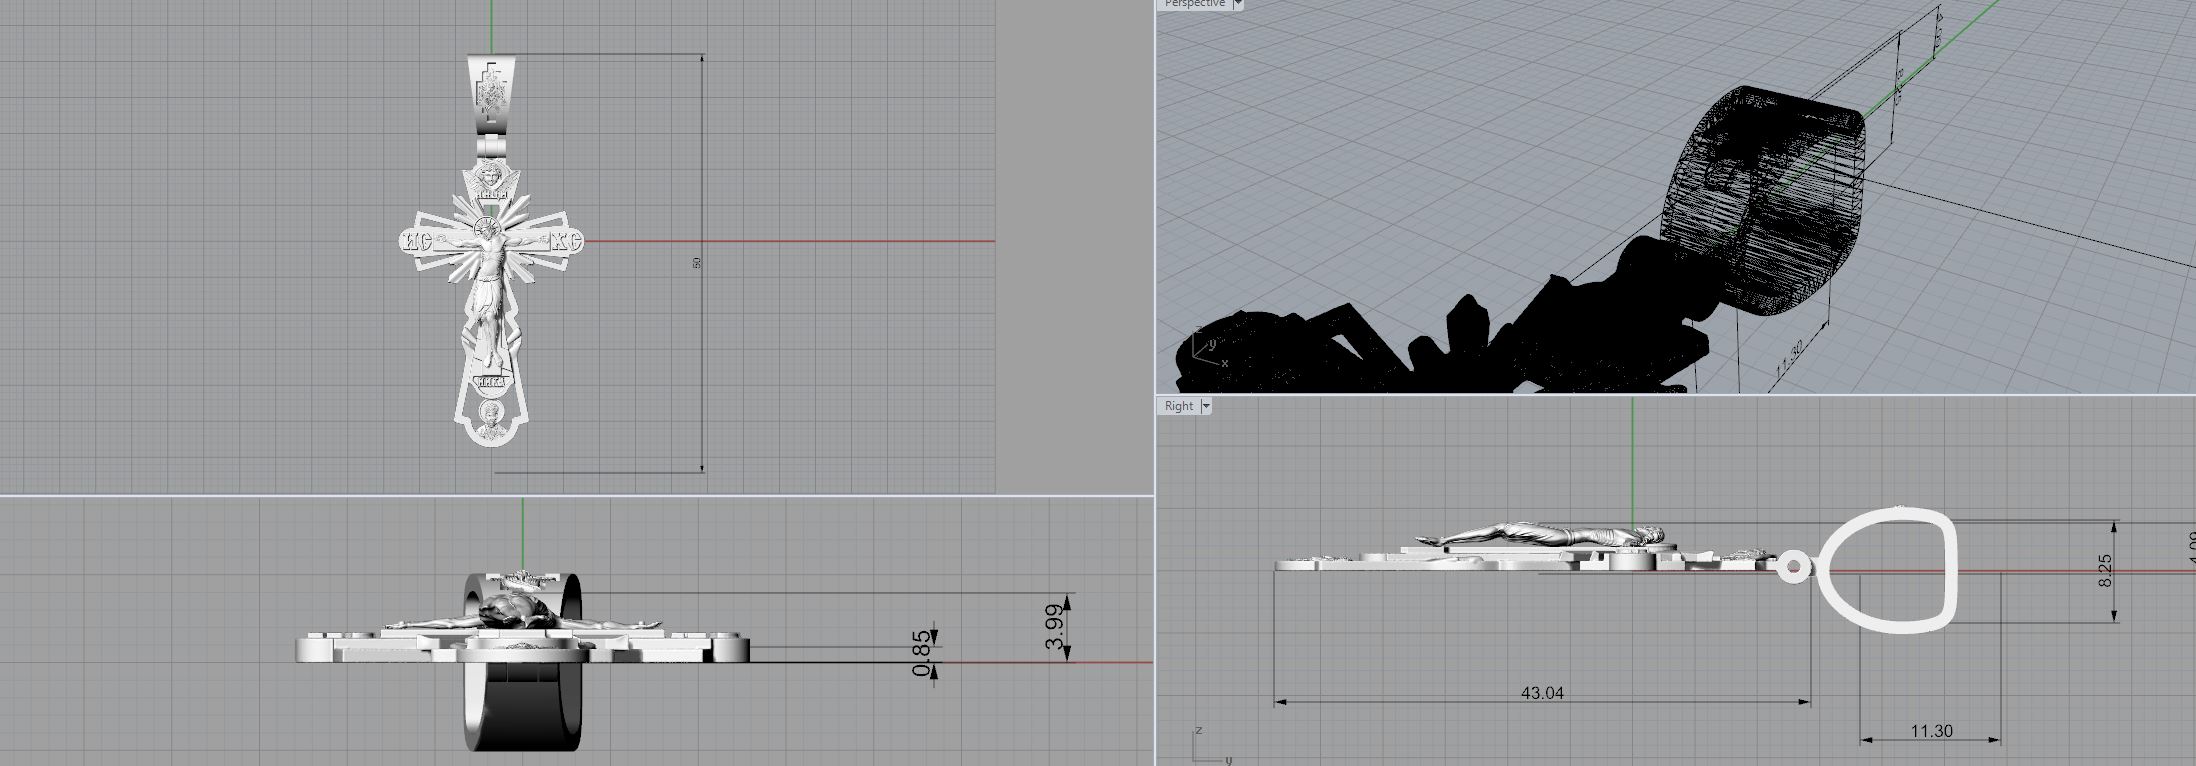Select the 11.30 dimension in Perspective viewport
Screen dimensions: 2196x766
coord(1790,358)
